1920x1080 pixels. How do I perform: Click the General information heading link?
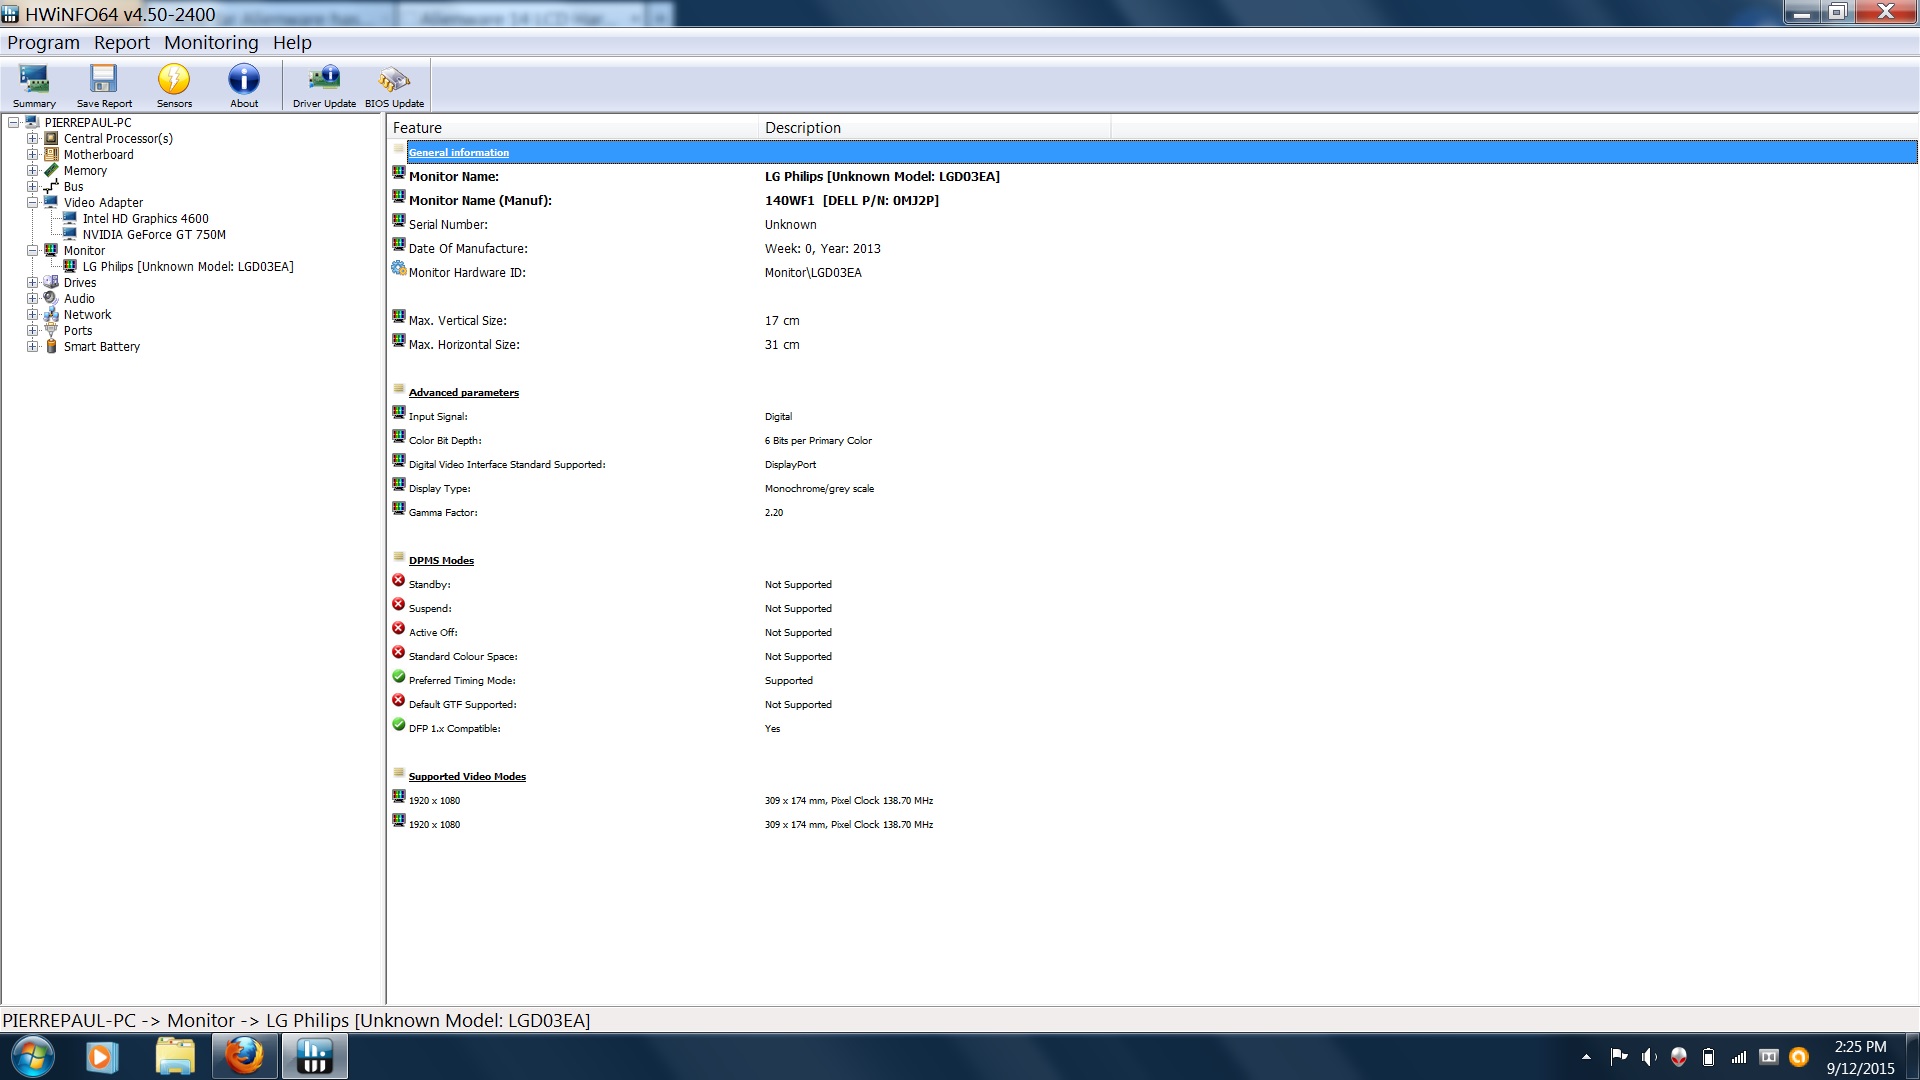(x=458, y=153)
